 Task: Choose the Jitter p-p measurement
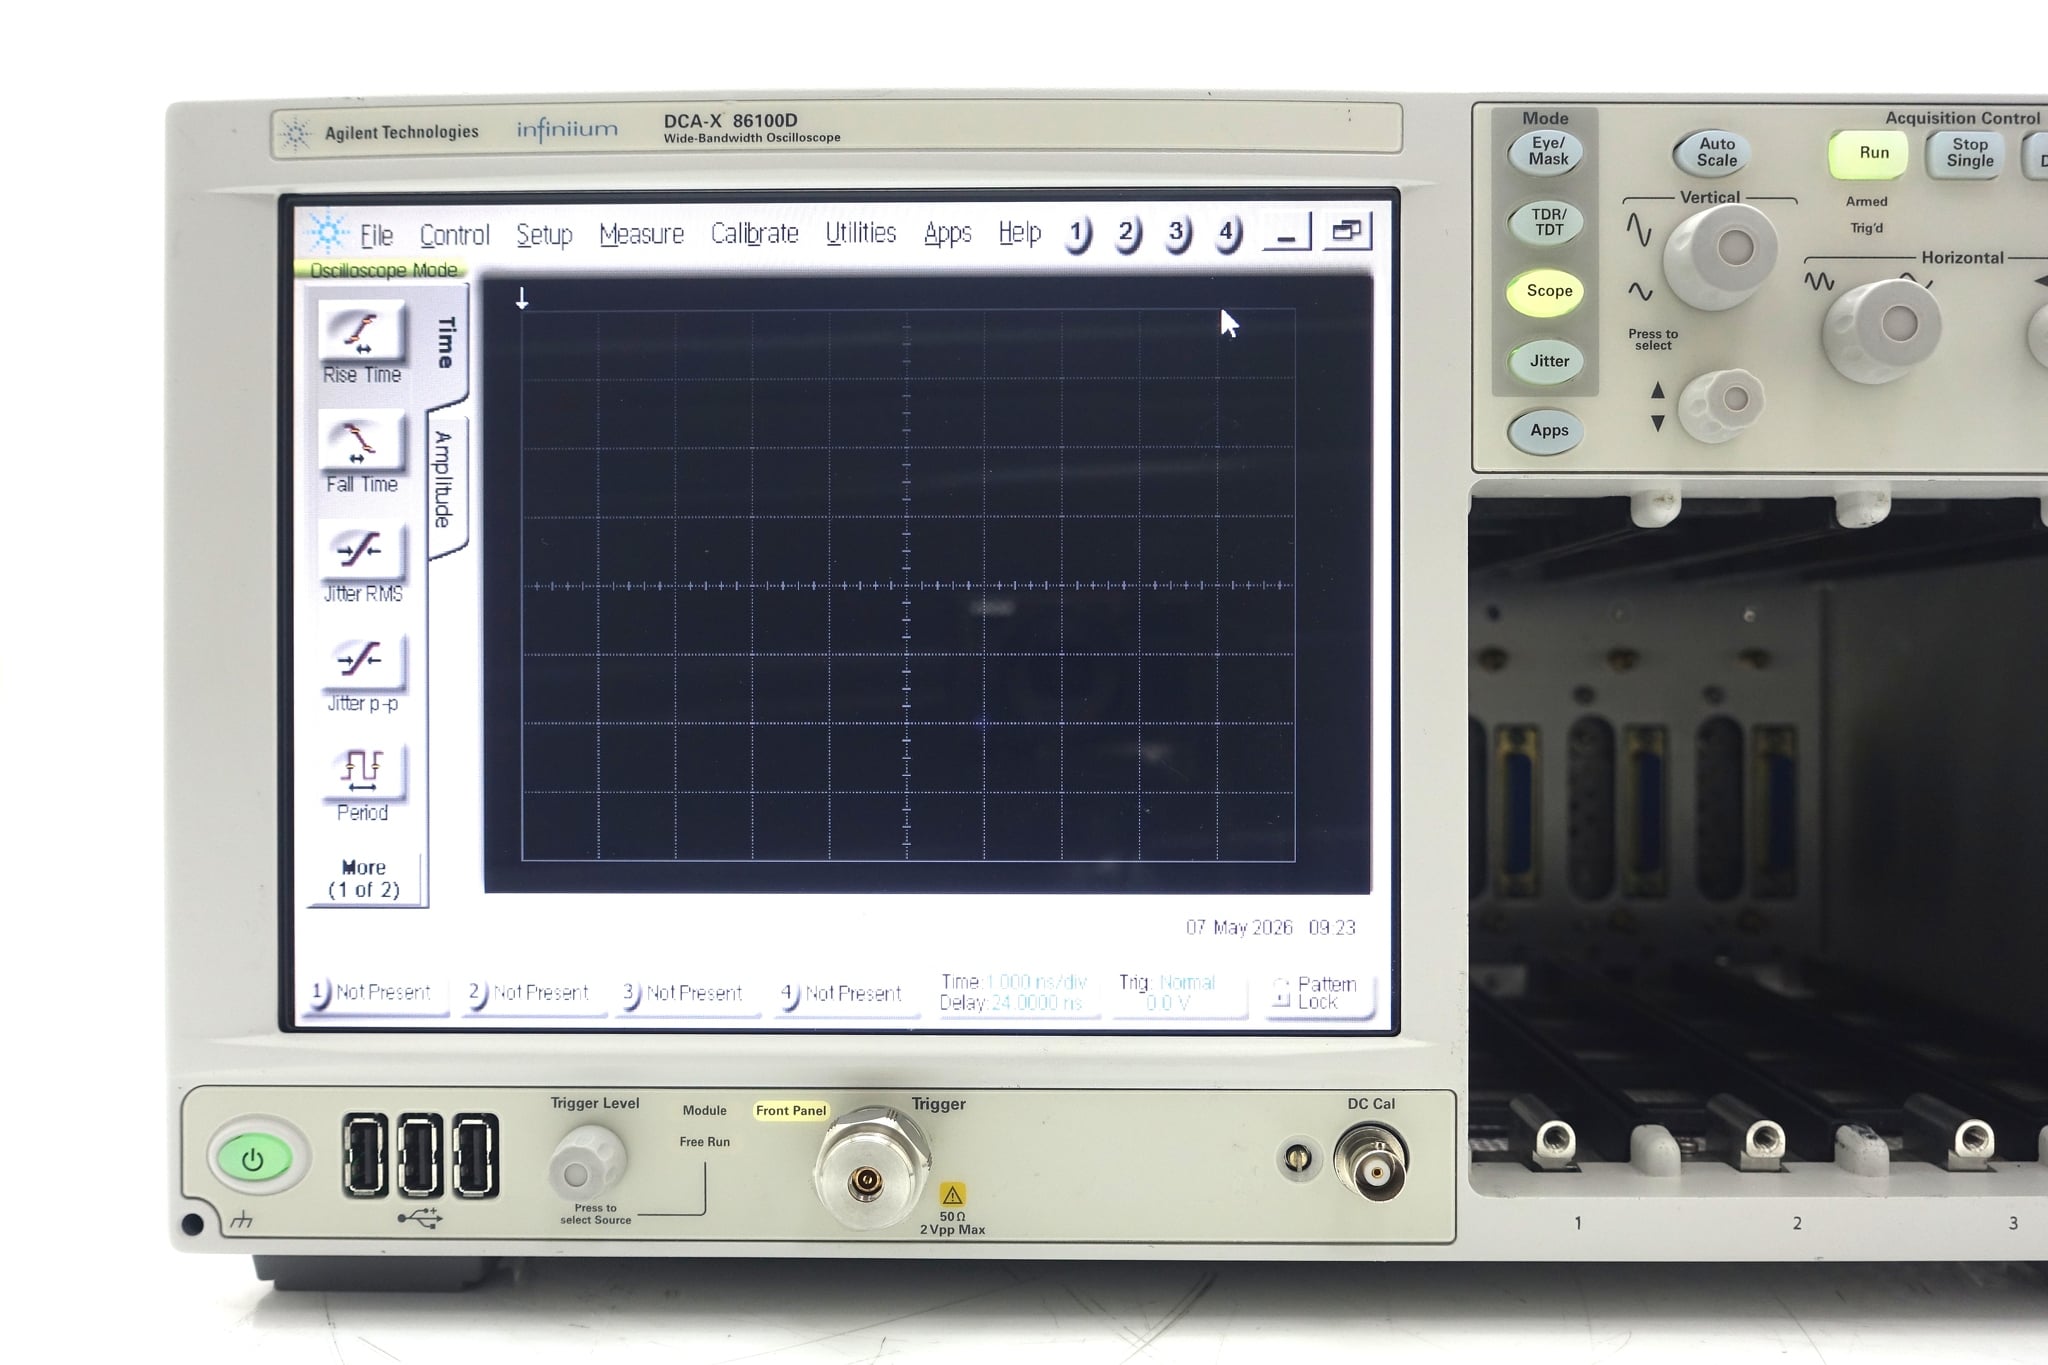362,662
